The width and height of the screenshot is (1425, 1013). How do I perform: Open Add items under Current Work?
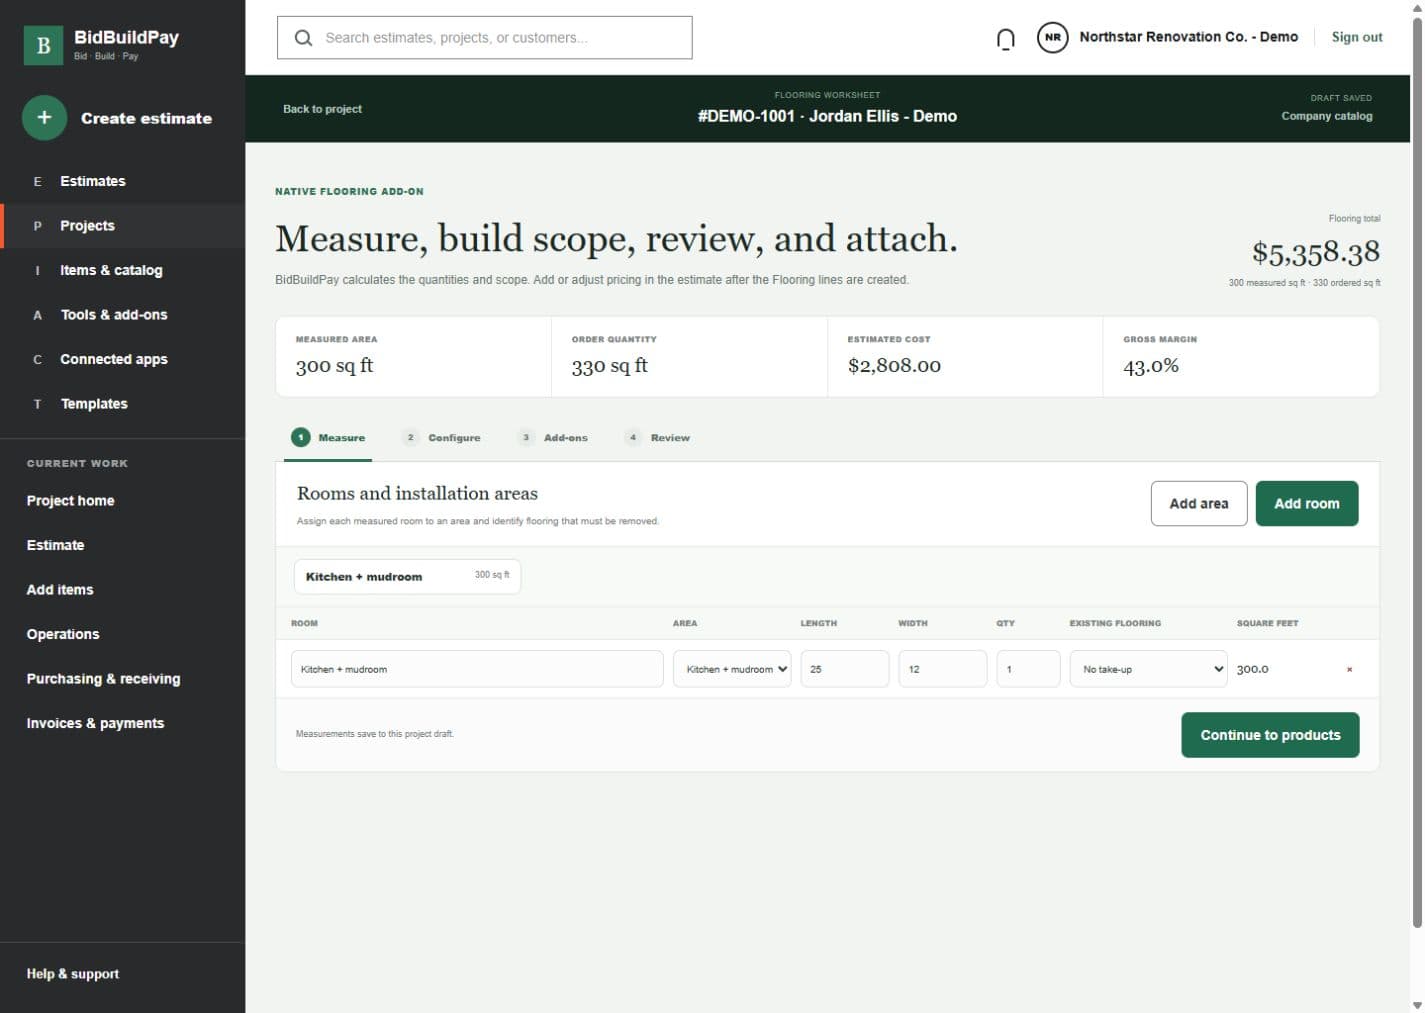coord(60,590)
